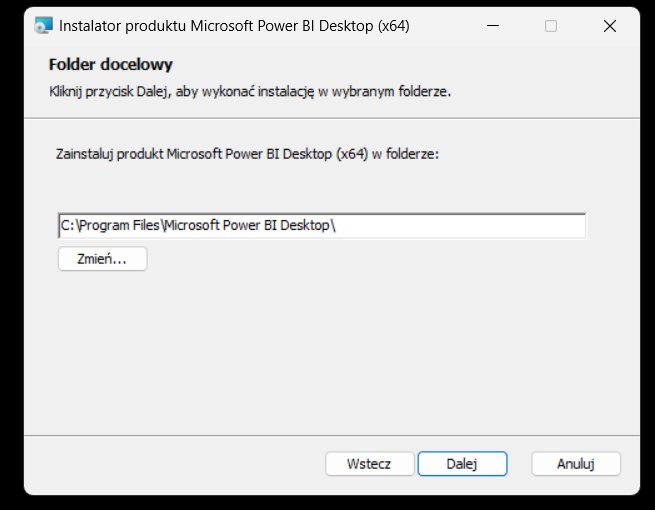Click the "Zainstaluj produkt" label above path
Viewport: 655px width, 510px height.
click(249, 155)
